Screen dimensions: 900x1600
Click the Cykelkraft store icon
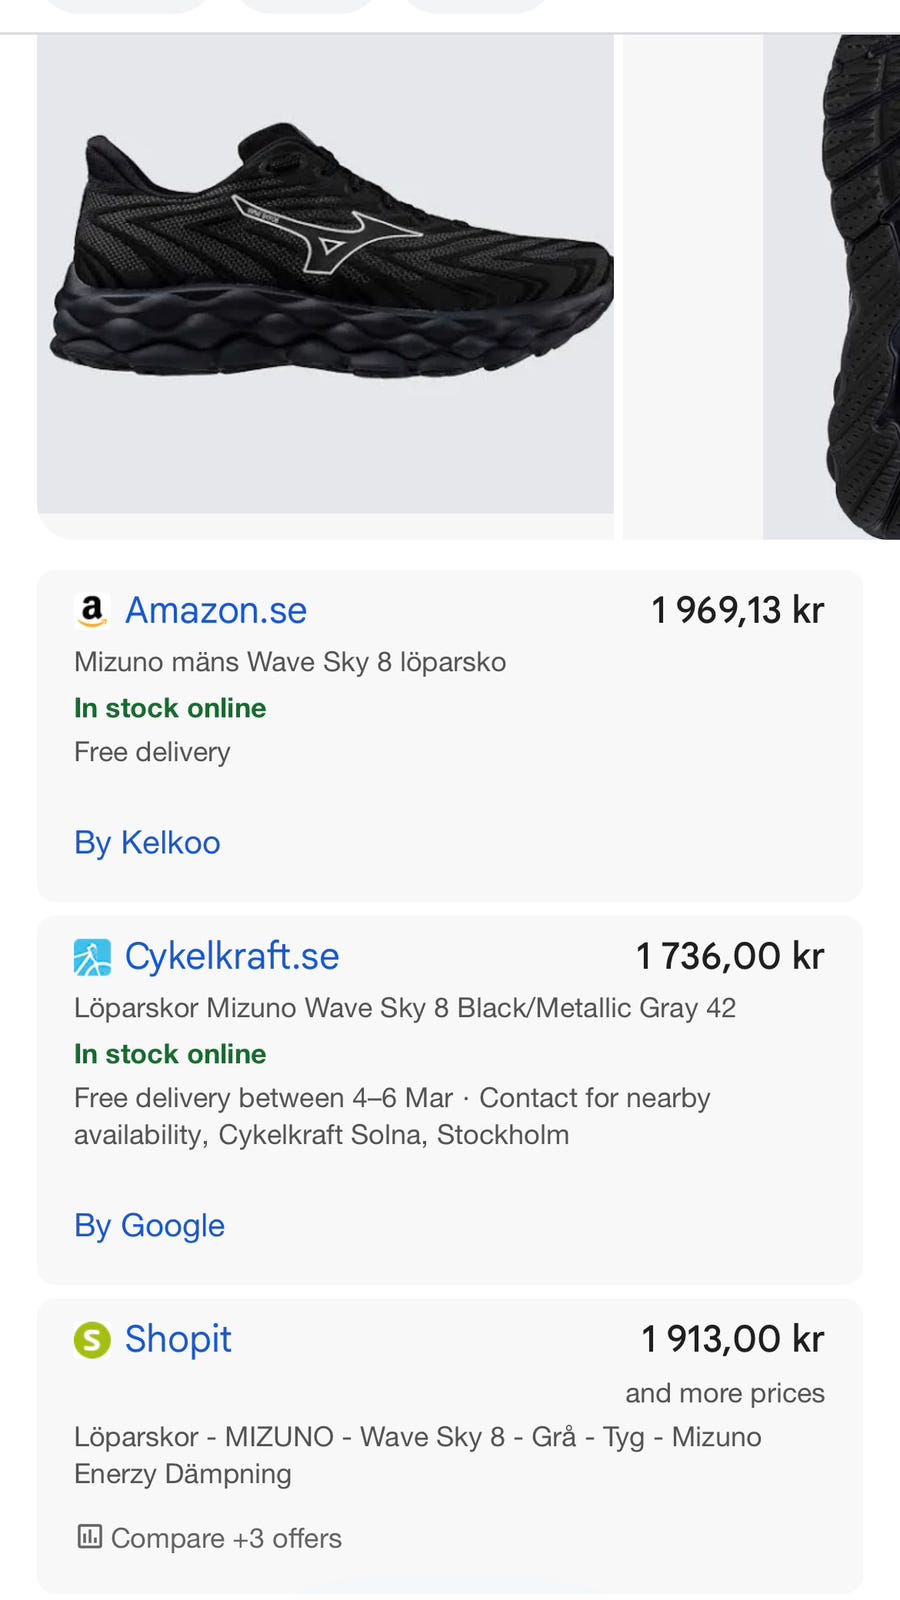pyautogui.click(x=92, y=957)
